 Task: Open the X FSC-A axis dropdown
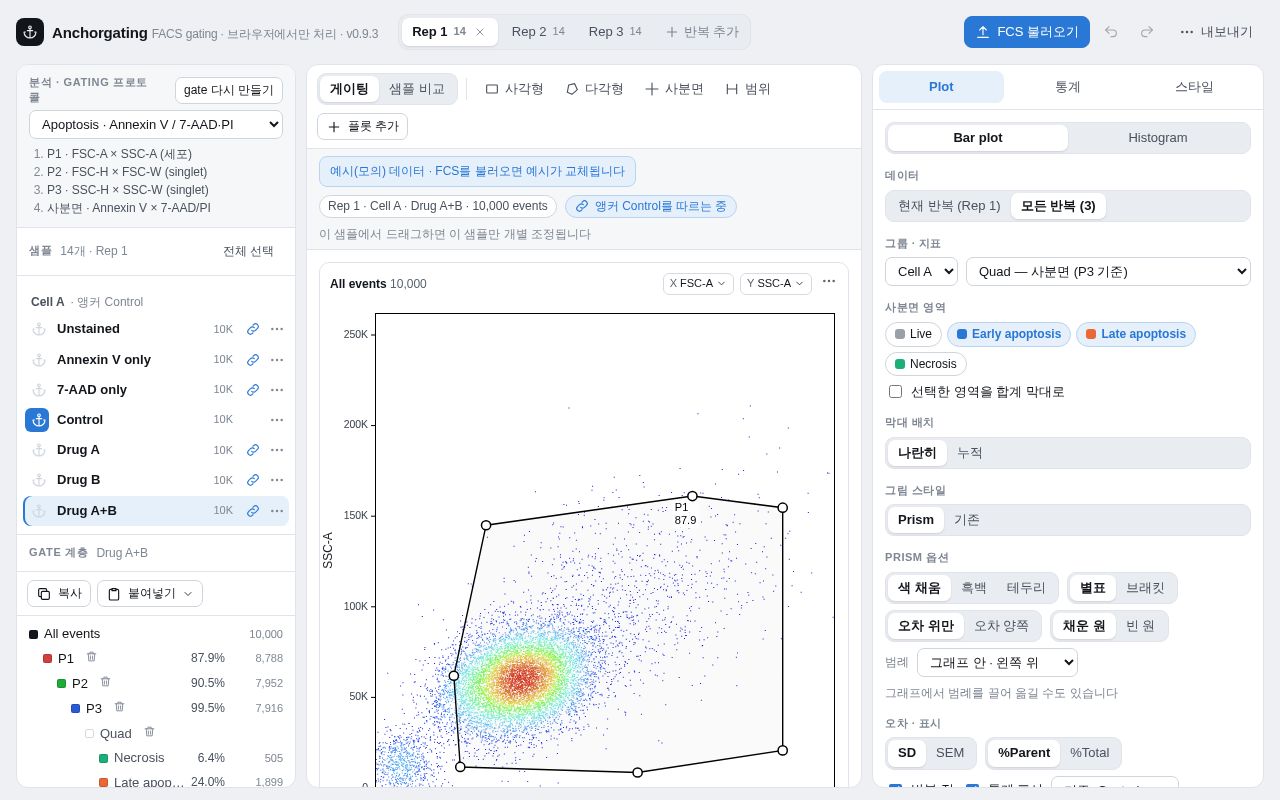(x=698, y=284)
